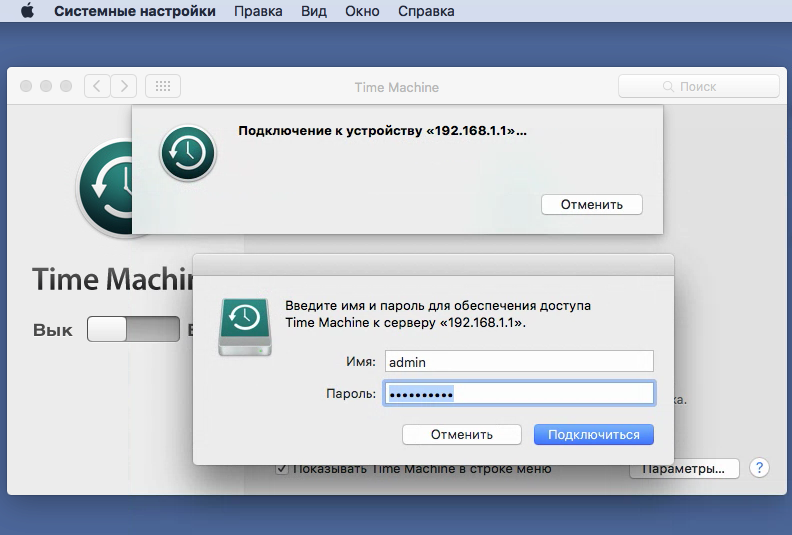This screenshot has width=792, height=535.
Task: Open the Правка menu
Action: click(257, 12)
